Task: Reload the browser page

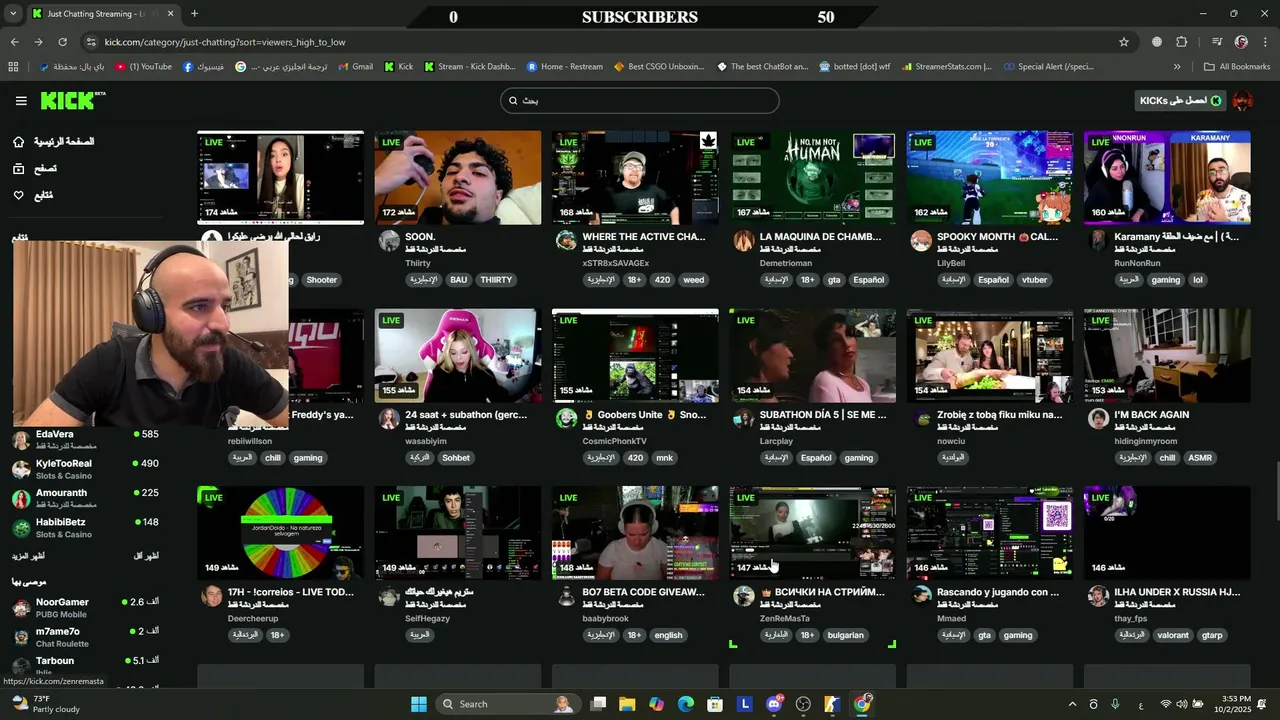Action: (62, 42)
